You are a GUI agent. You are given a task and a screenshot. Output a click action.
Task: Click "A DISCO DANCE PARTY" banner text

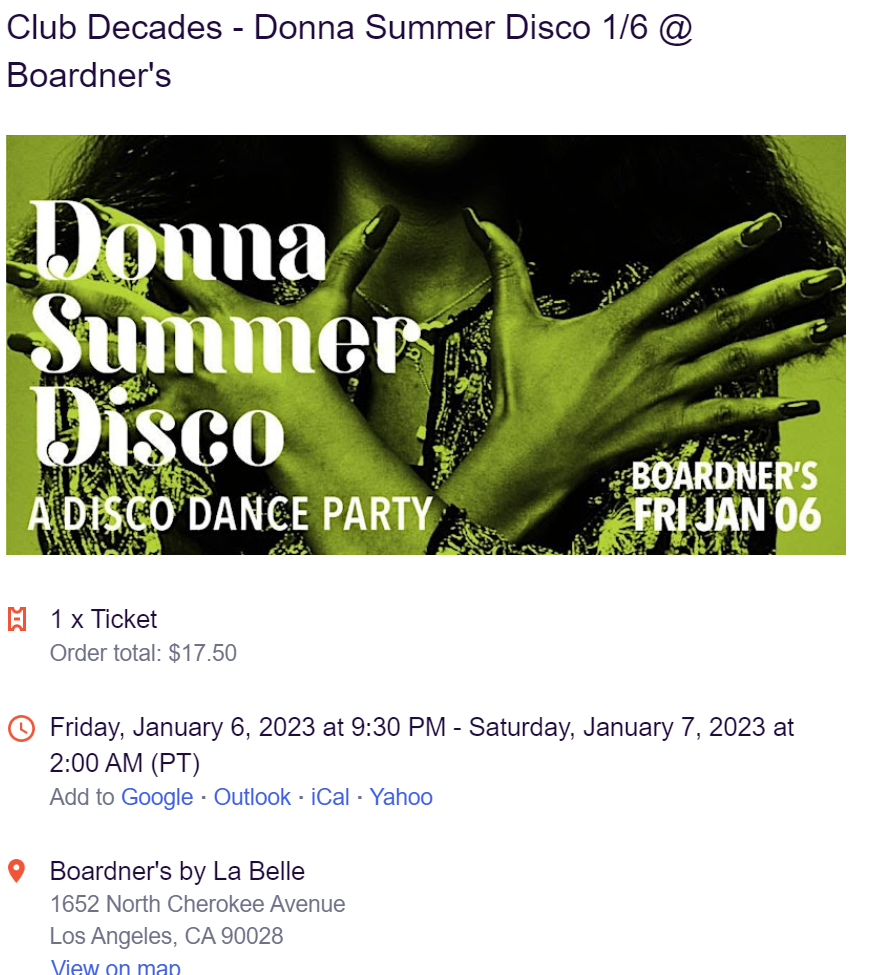pos(229,513)
